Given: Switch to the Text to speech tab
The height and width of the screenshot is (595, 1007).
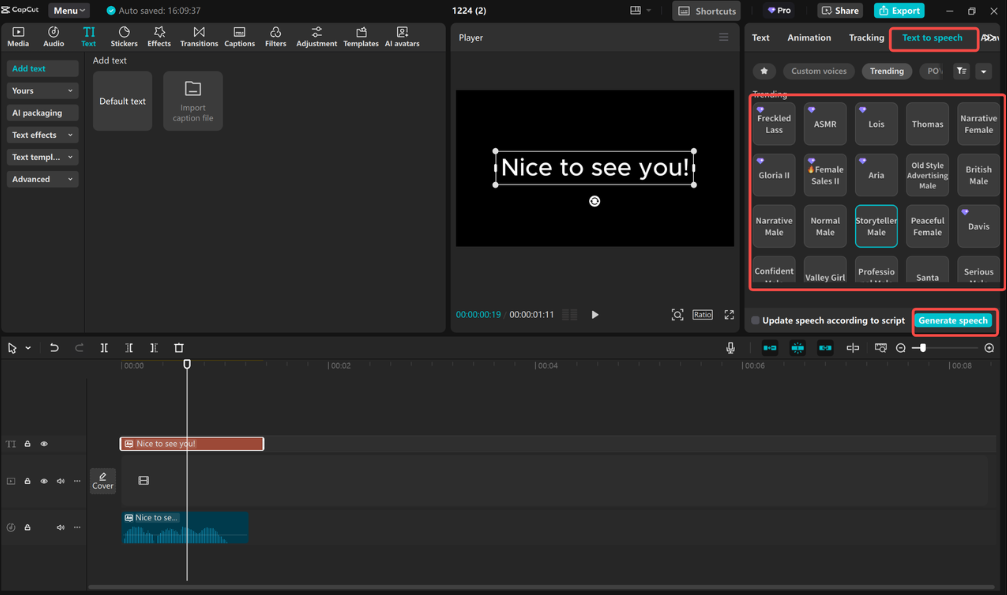Looking at the screenshot, I should coord(933,37).
